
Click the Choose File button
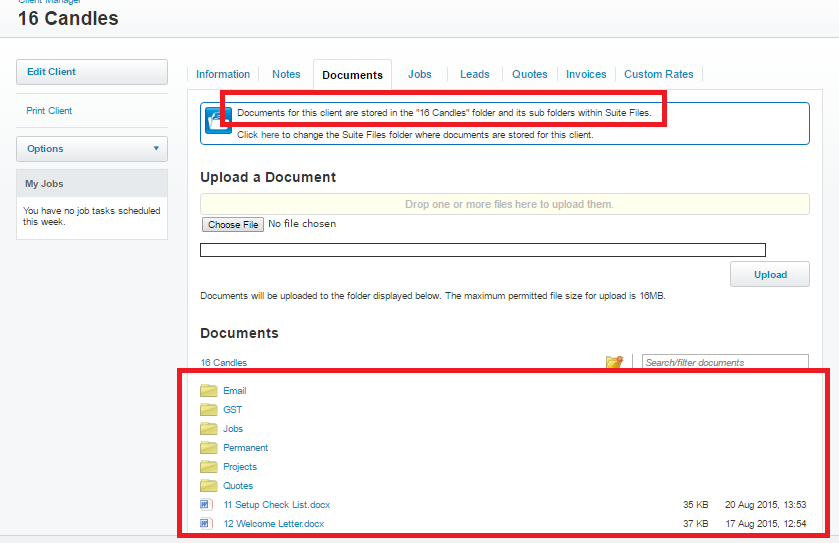233,225
